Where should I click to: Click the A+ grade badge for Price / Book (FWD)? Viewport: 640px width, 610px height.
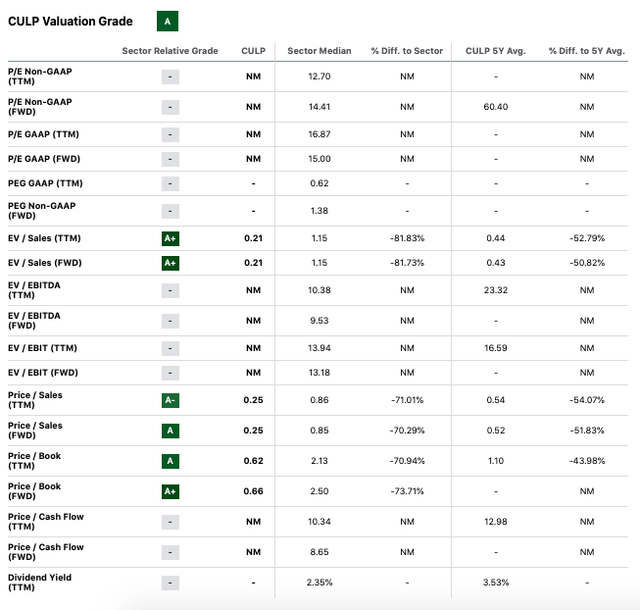tap(170, 492)
